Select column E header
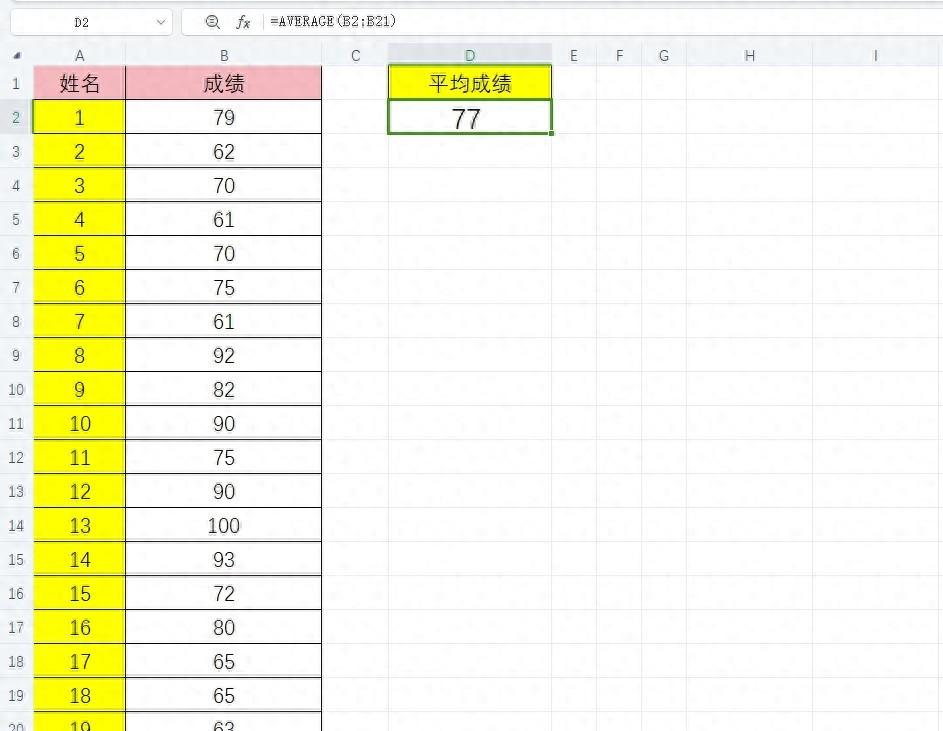Screen dimensions: 943x731 tap(574, 56)
